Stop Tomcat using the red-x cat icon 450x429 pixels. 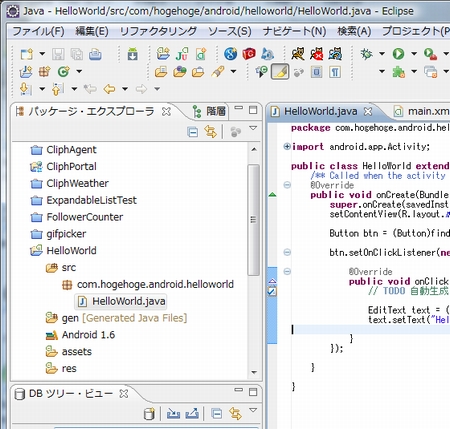[x=316, y=54]
